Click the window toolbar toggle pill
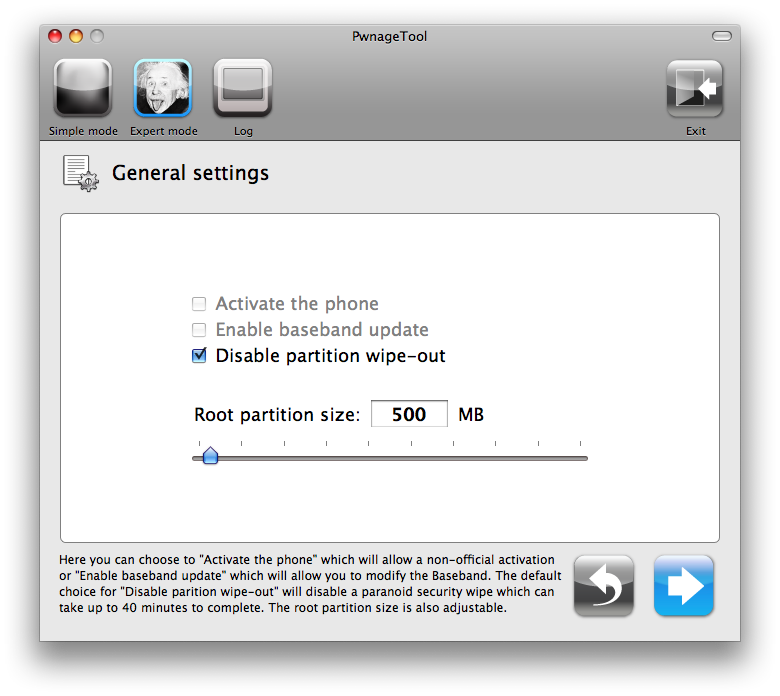The width and height of the screenshot is (780, 696). pyautogui.click(x=721, y=36)
